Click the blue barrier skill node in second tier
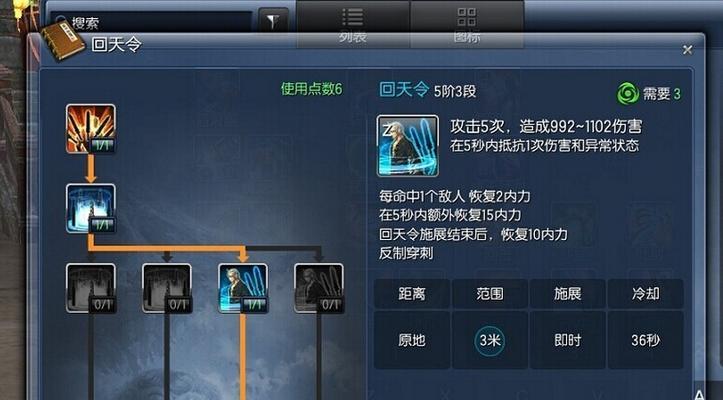The height and width of the screenshot is (400, 723). click(x=91, y=209)
